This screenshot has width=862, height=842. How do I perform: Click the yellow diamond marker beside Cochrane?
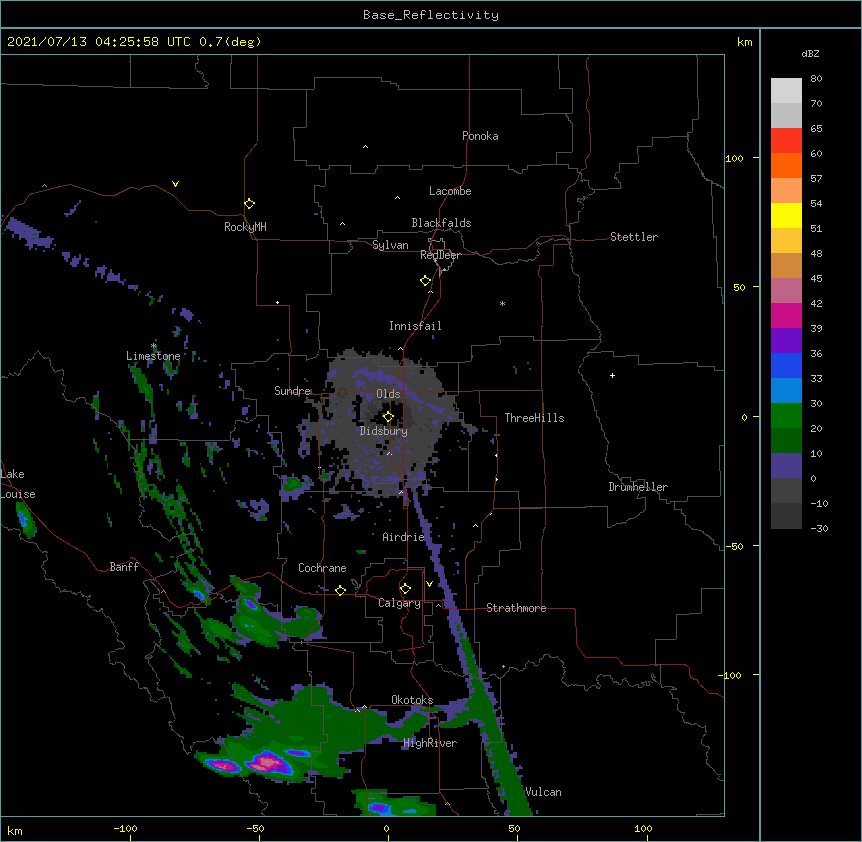pos(340,590)
